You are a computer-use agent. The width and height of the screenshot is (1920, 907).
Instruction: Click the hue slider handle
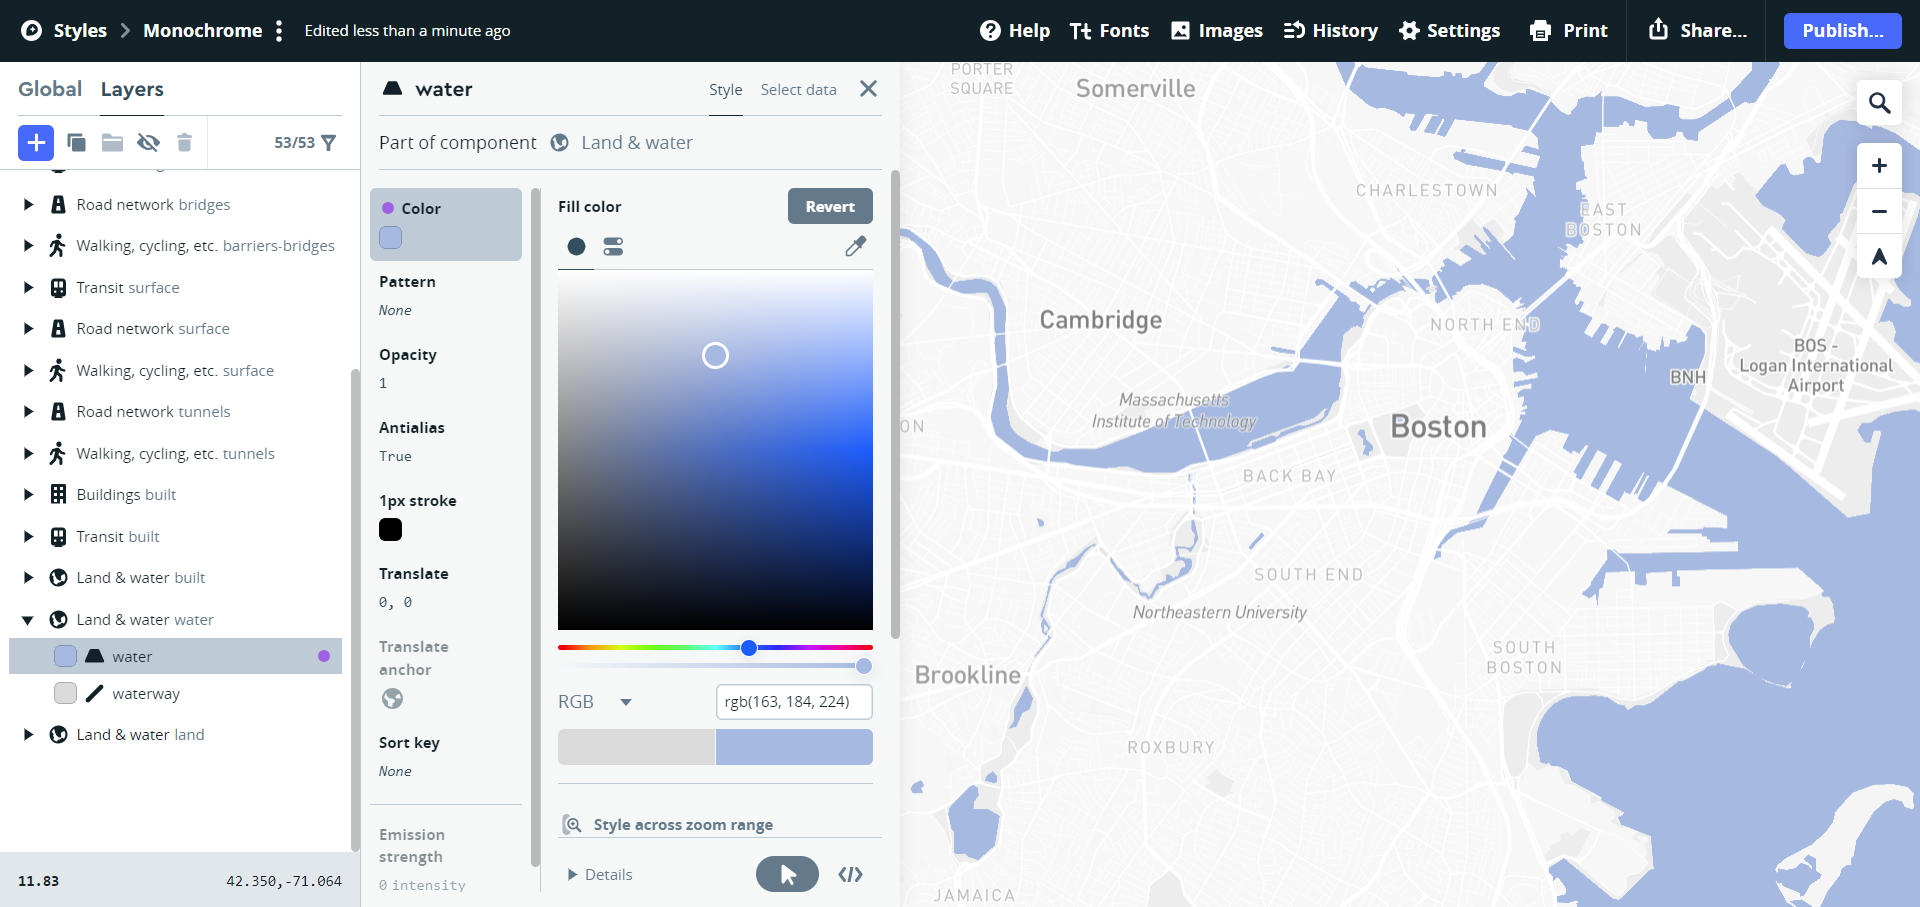click(749, 648)
